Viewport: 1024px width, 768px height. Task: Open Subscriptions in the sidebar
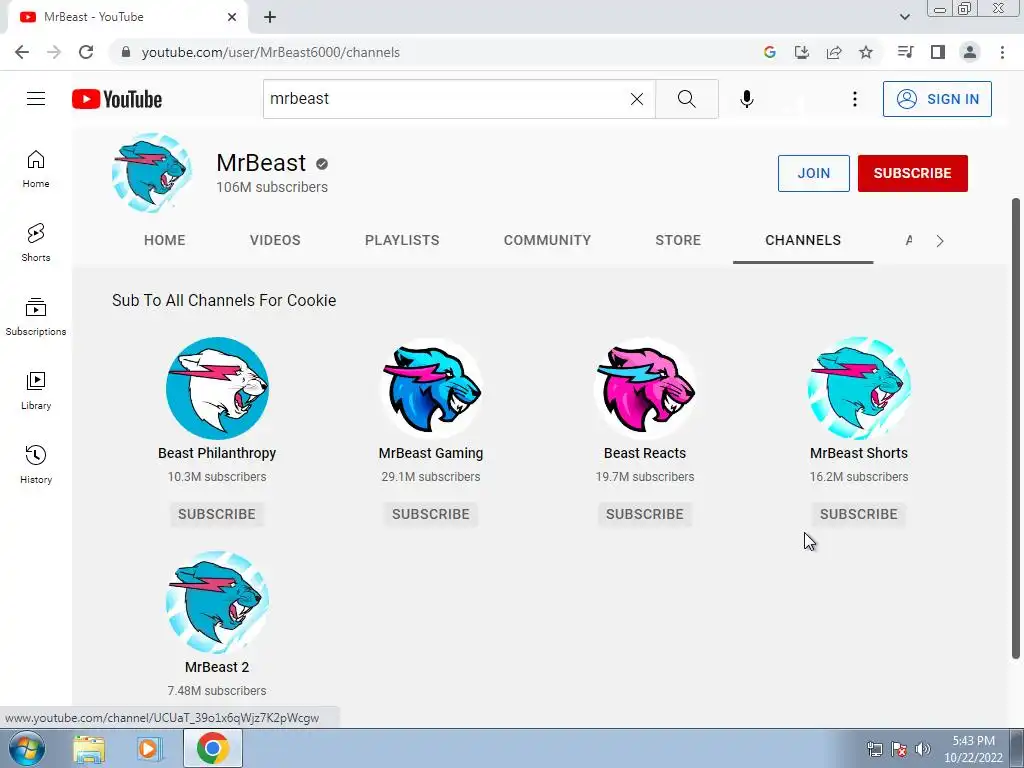36,317
